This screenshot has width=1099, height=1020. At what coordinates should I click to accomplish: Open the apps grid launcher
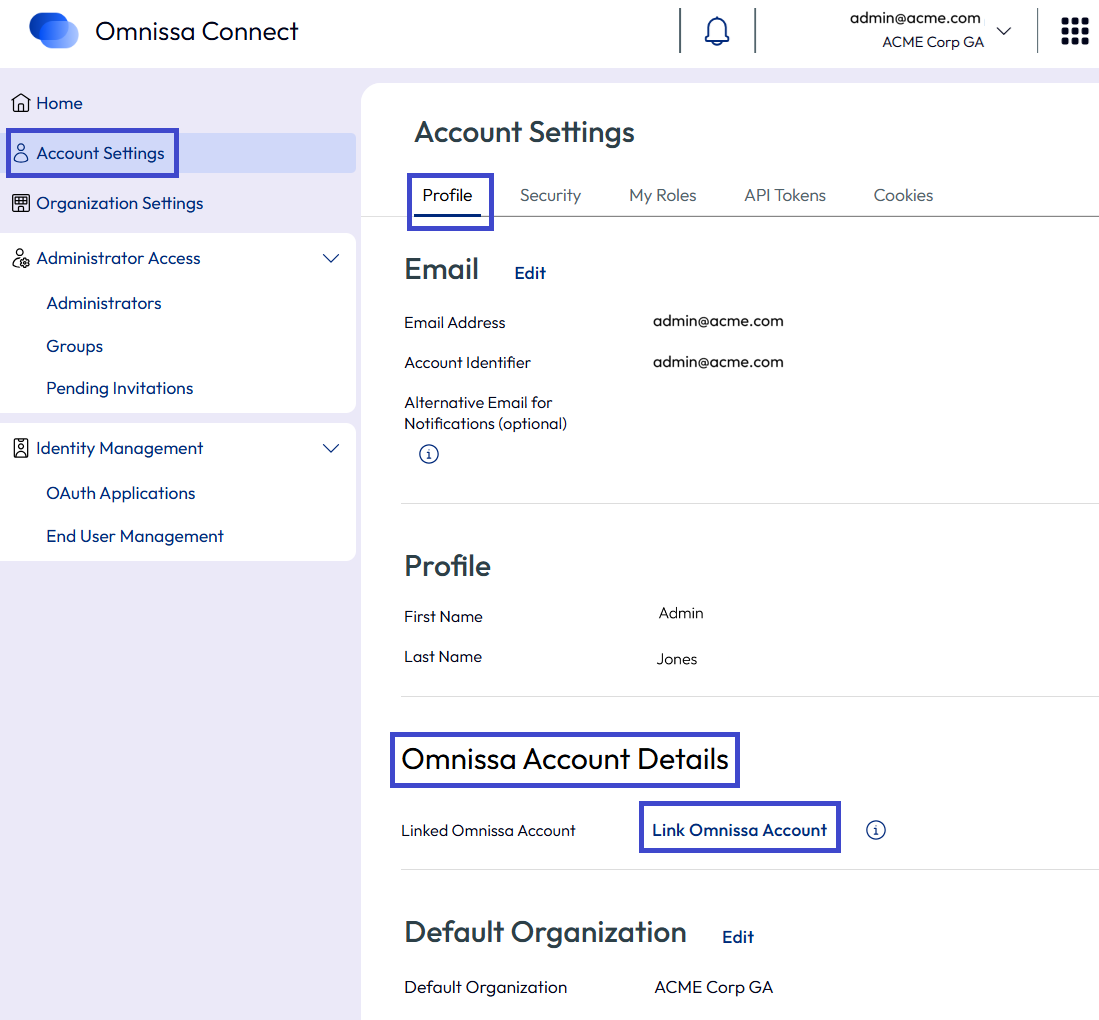[x=1074, y=31]
